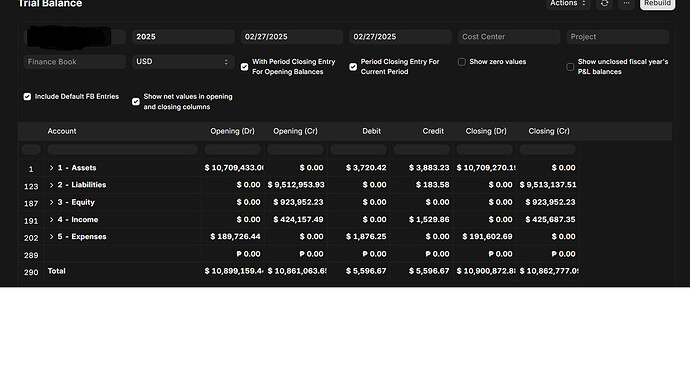
Task: Click the Closing (Dr) column header
Action: pyautogui.click(x=486, y=131)
